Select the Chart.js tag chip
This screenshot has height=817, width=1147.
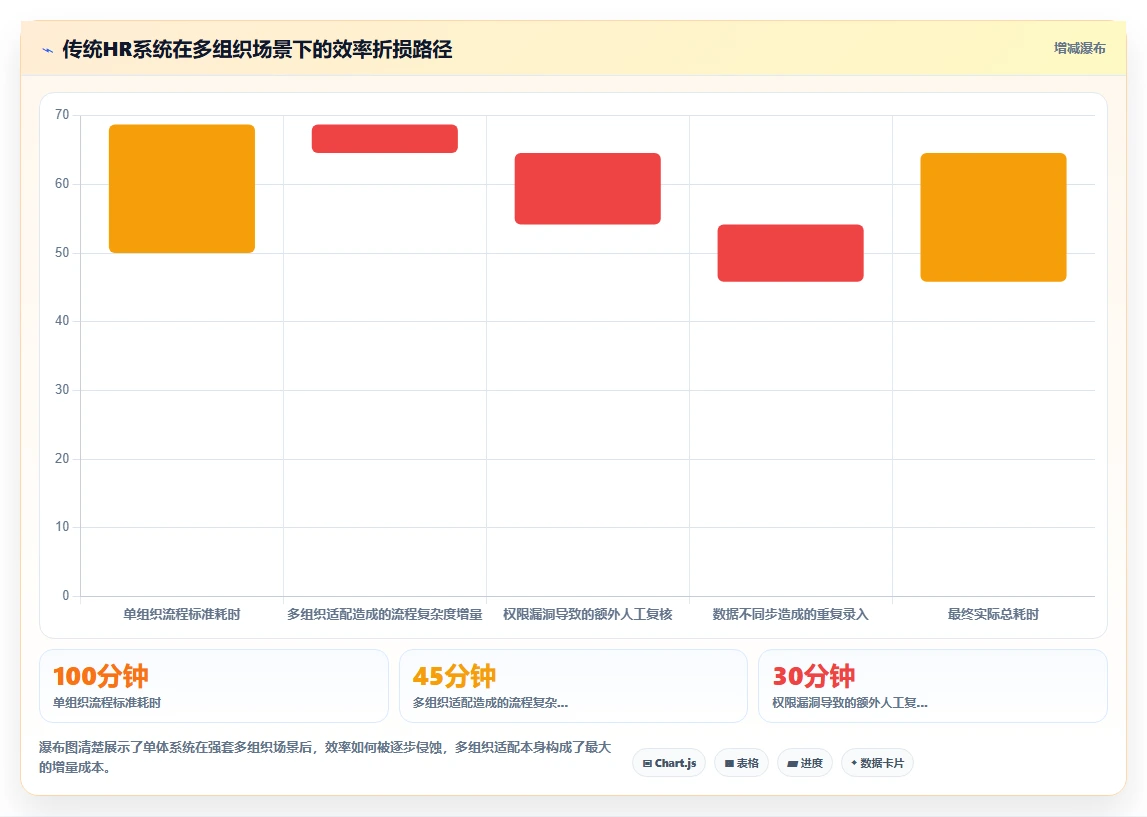coord(669,763)
